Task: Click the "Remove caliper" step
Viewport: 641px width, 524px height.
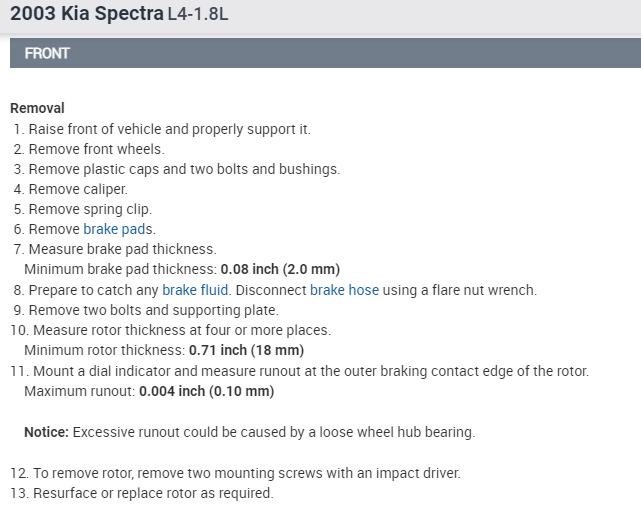Action: [78, 189]
